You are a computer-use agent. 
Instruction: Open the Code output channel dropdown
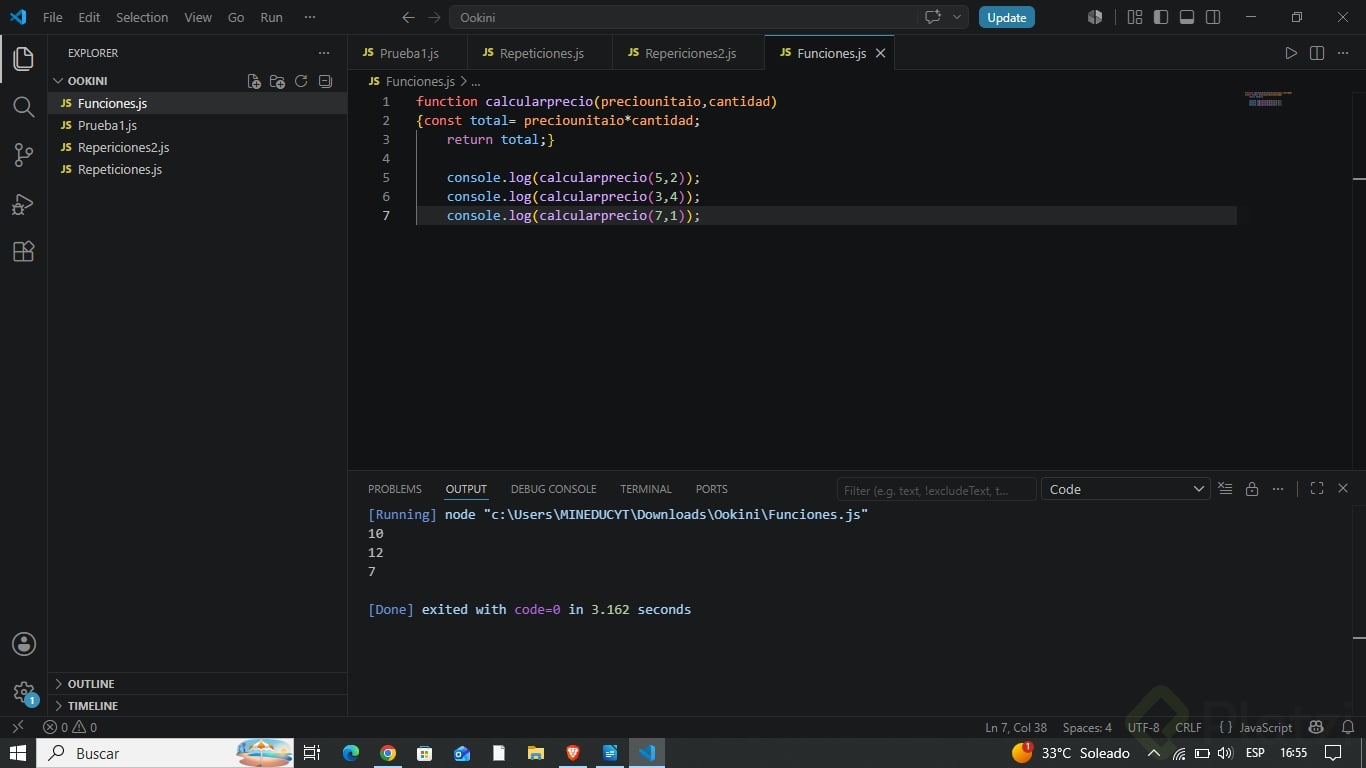click(1126, 489)
